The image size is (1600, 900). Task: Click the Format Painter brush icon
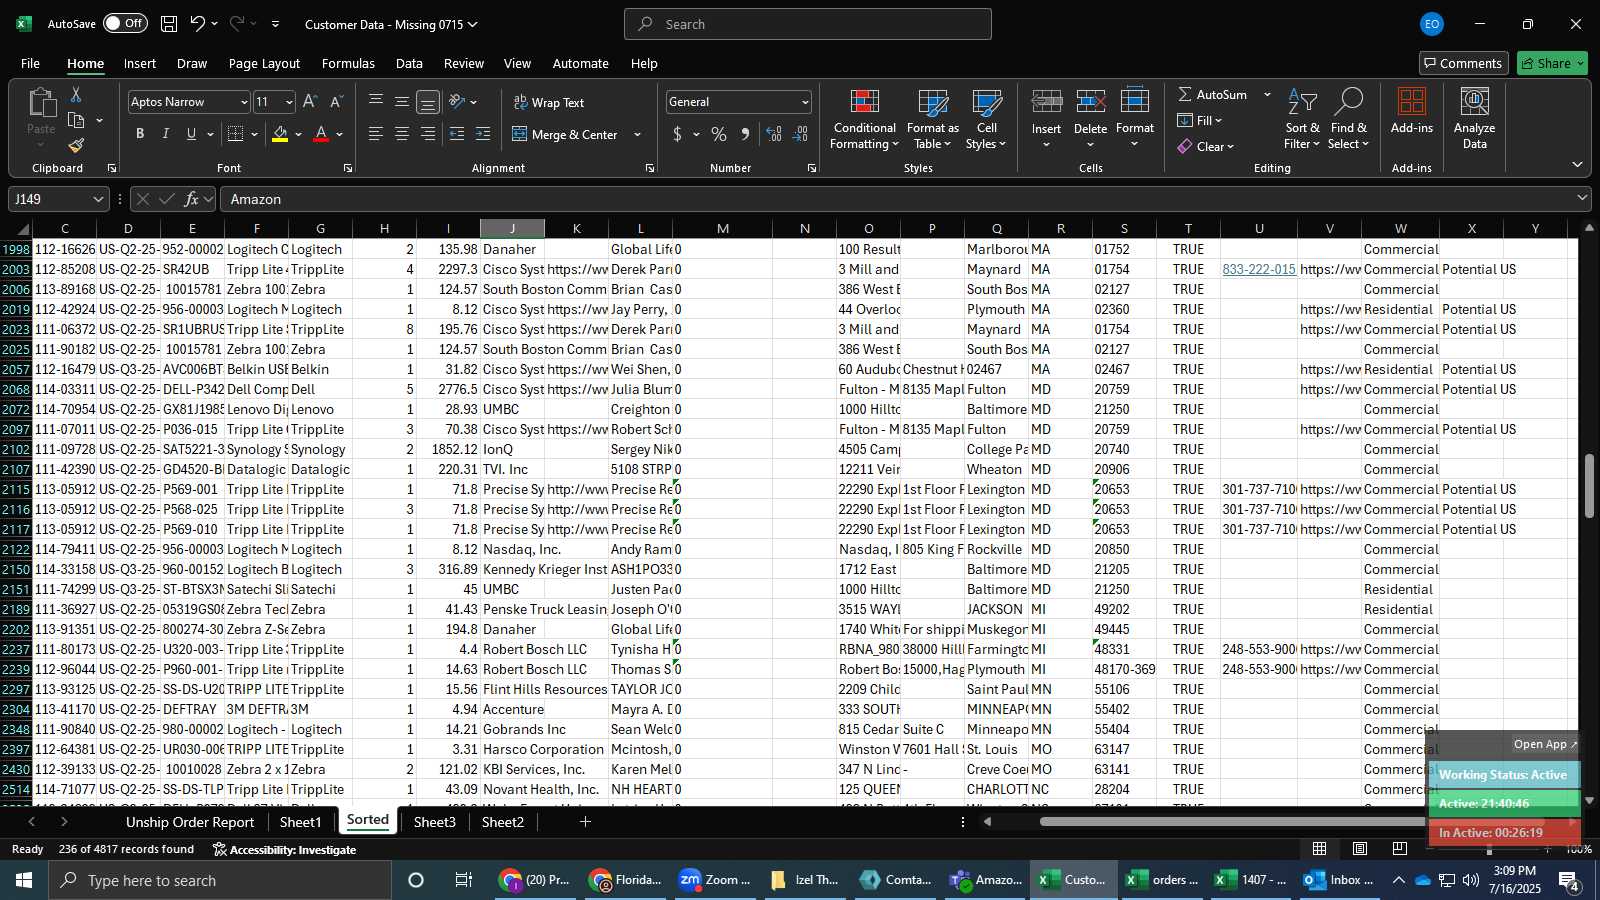click(x=76, y=146)
